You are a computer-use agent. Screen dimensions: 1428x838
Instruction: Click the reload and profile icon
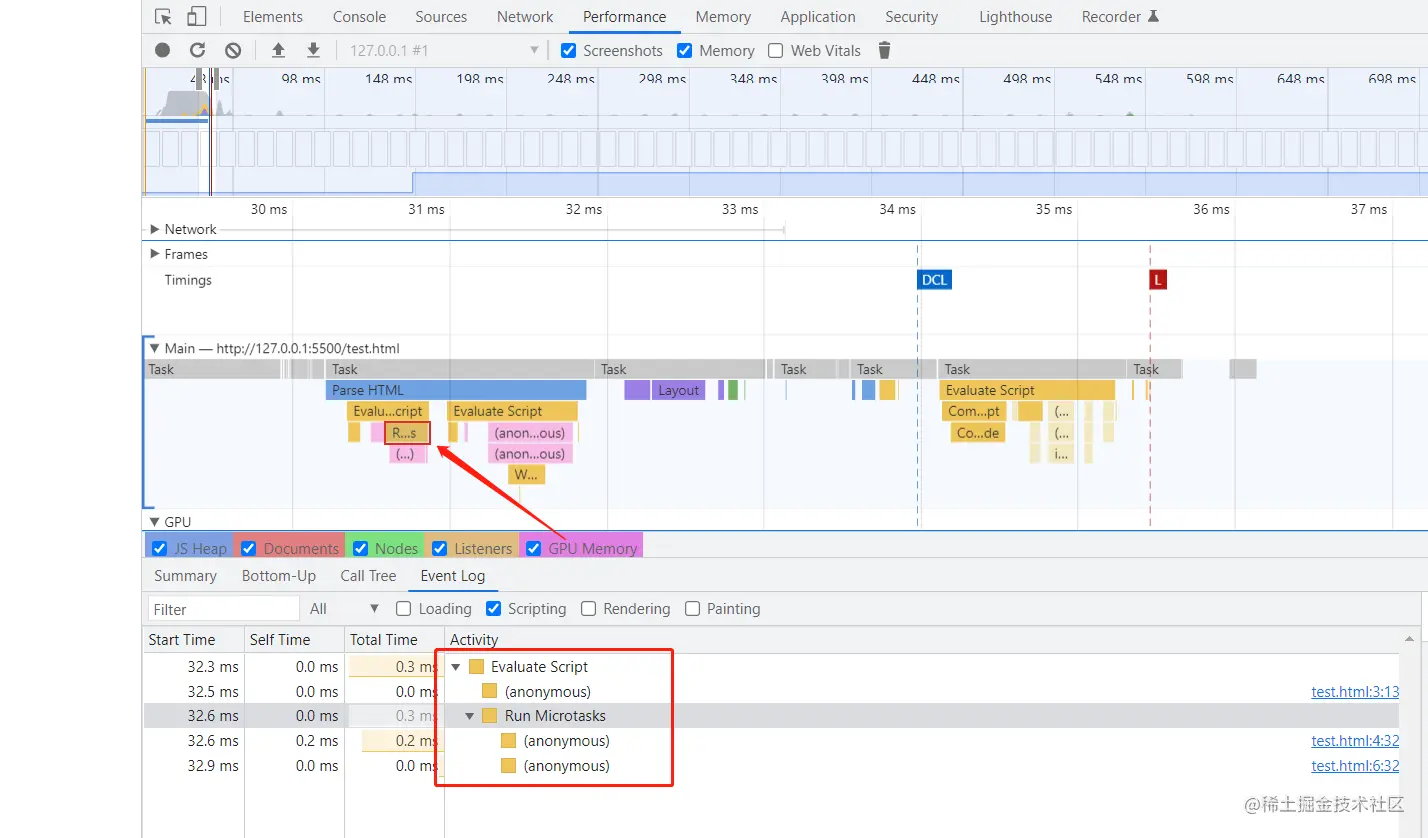click(x=197, y=50)
